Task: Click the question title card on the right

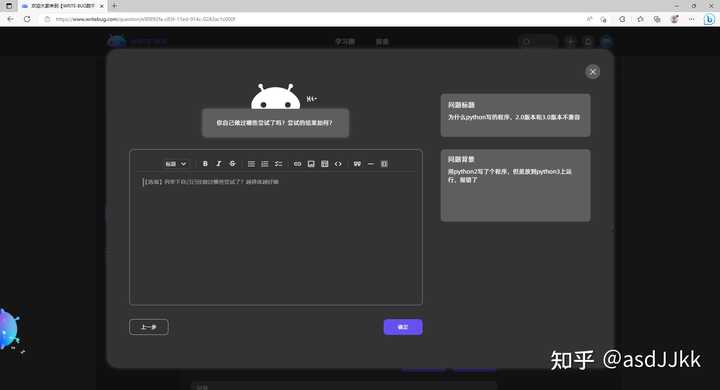Action: [x=515, y=115]
